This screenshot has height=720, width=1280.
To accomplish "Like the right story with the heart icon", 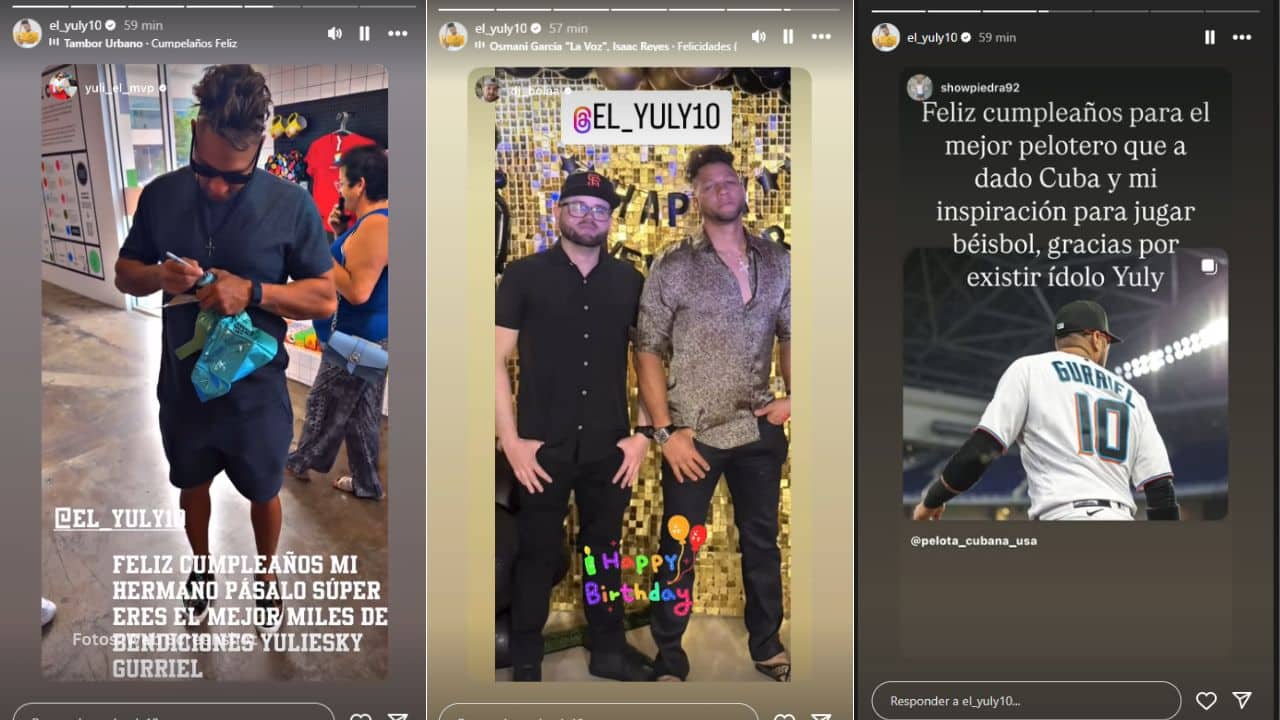I will click(x=1207, y=701).
